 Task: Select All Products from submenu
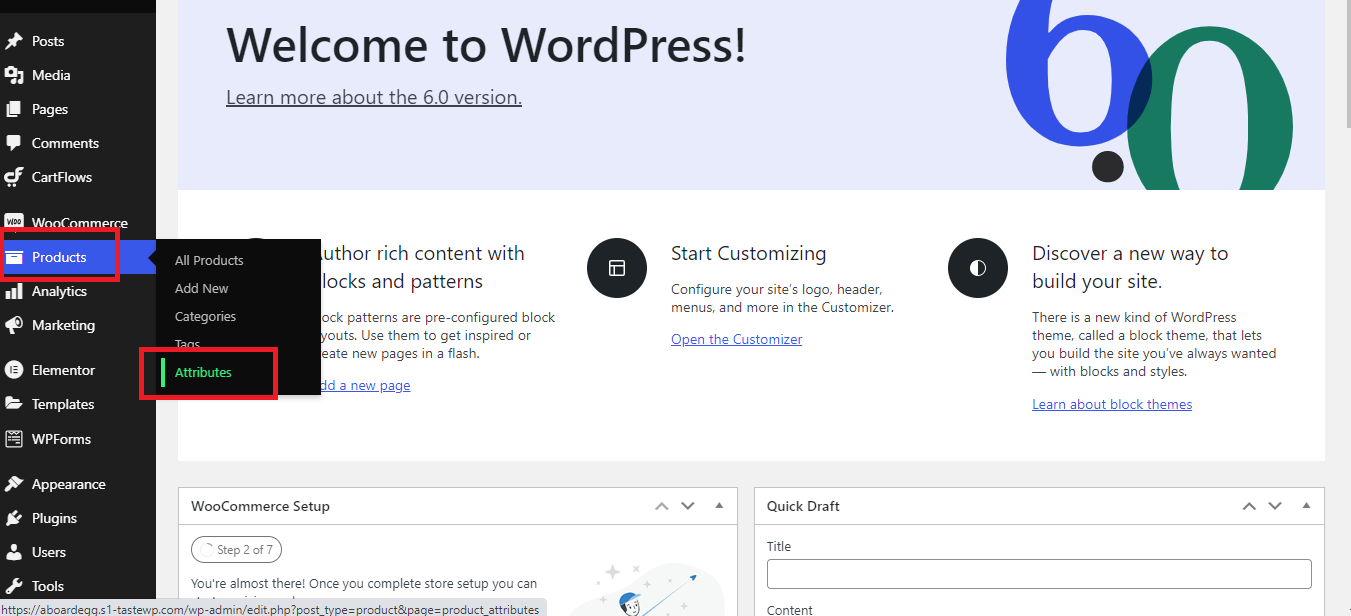pos(209,260)
